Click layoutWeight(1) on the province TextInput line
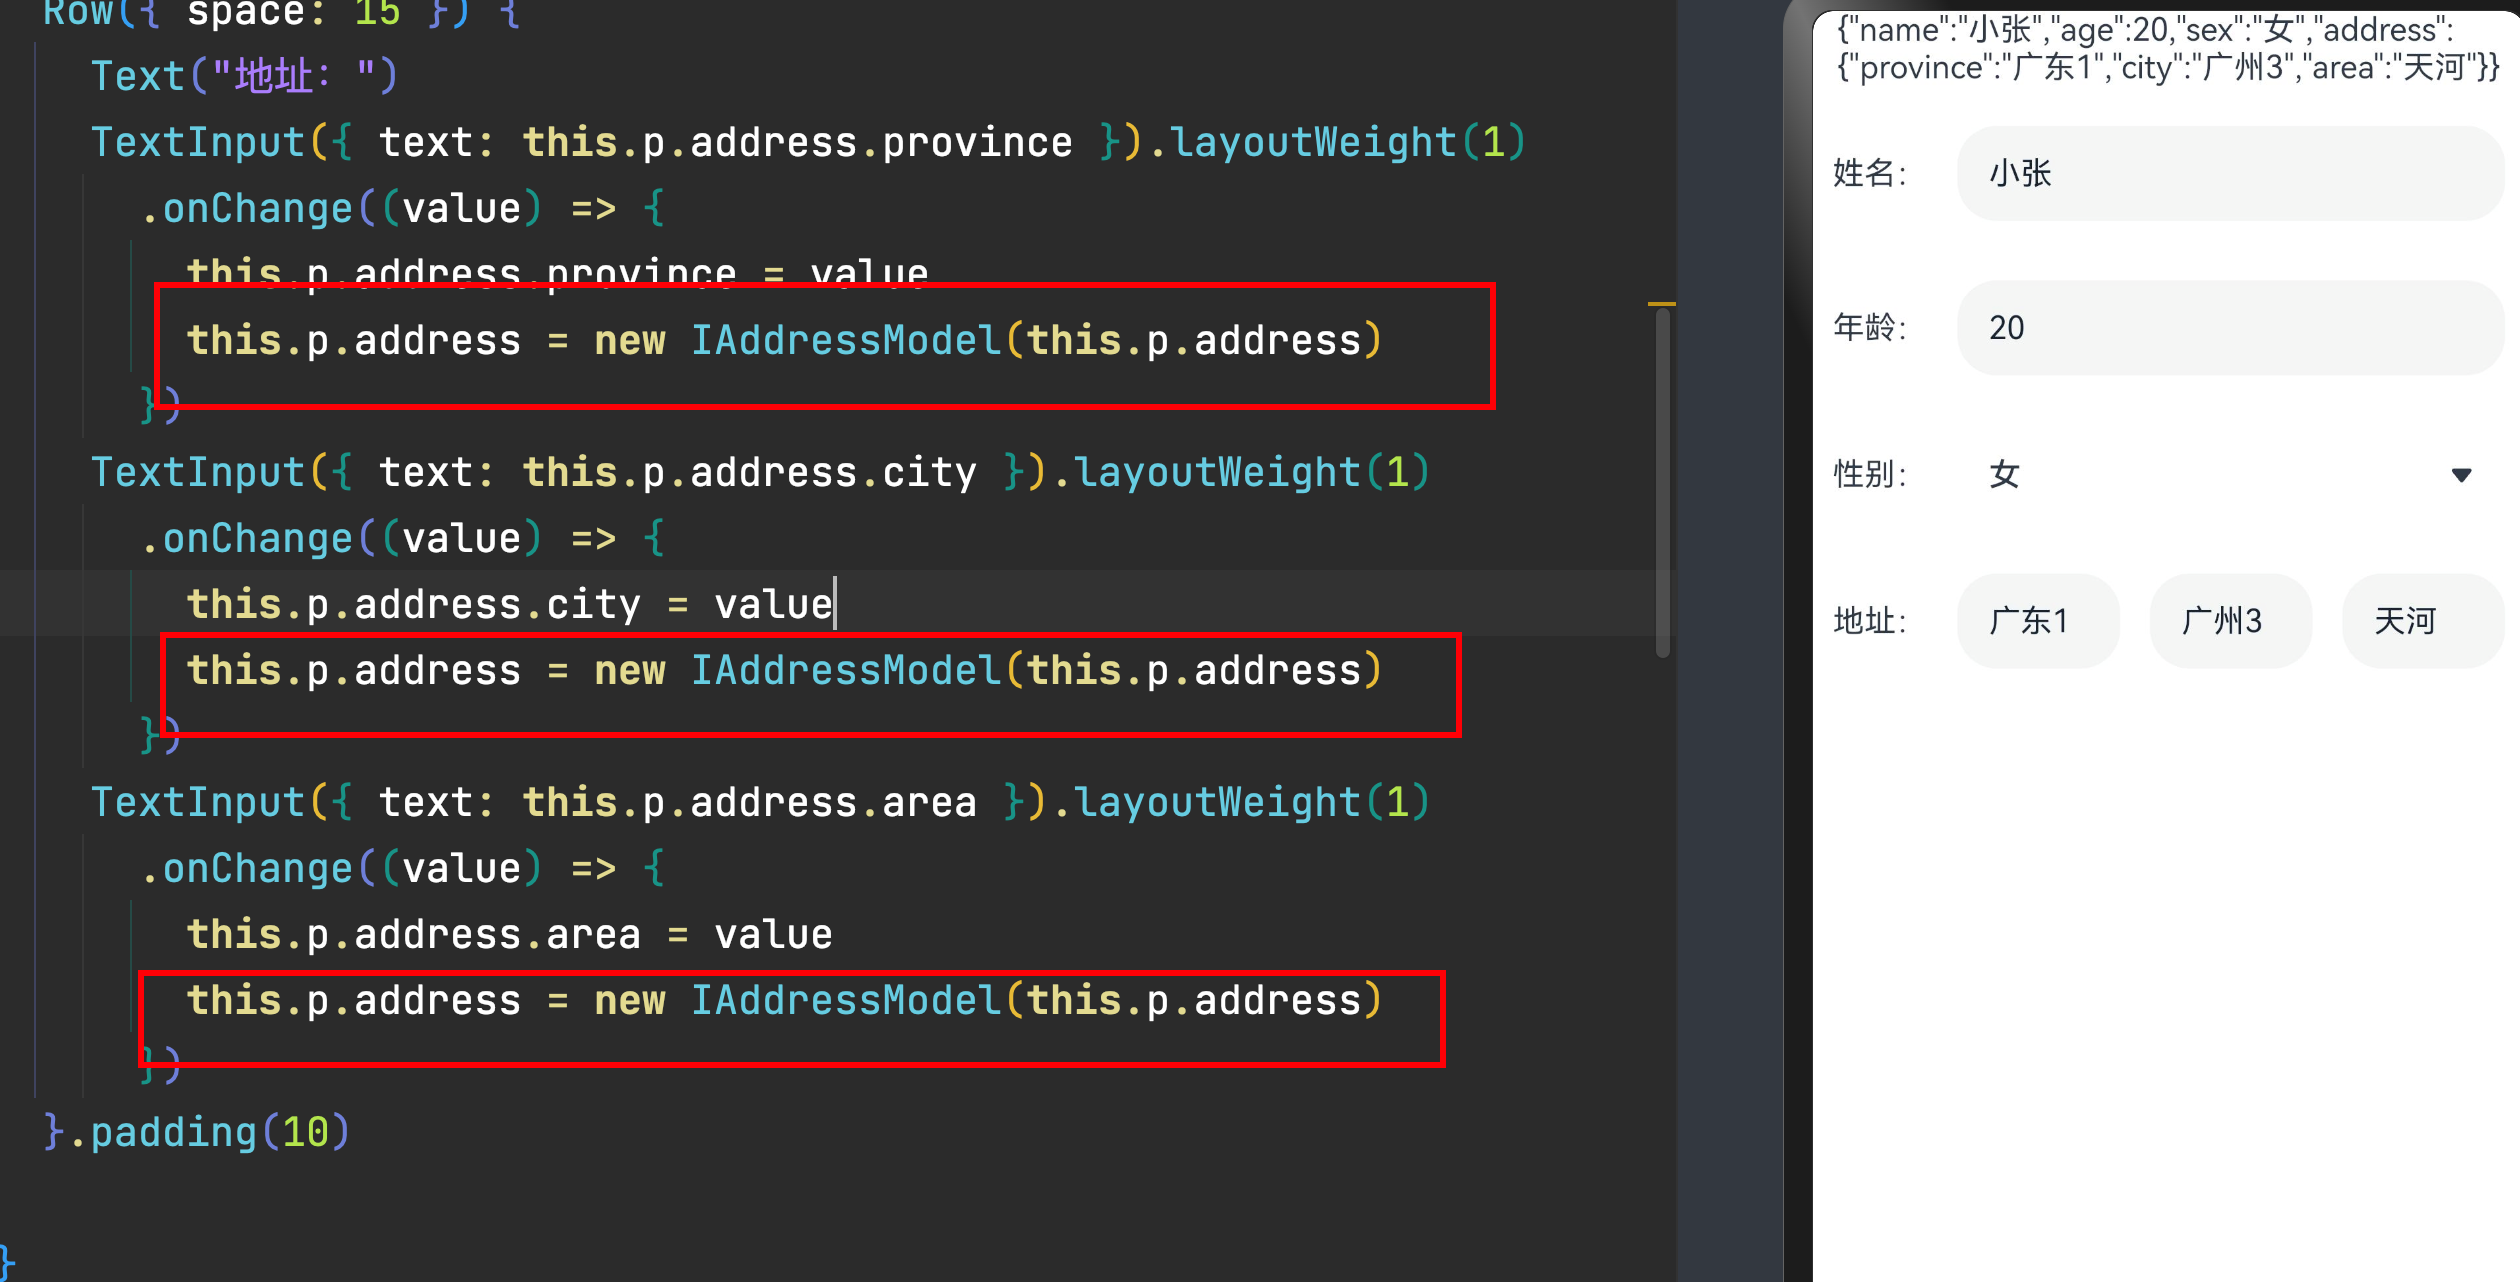2520x1282 pixels. [x=1346, y=142]
